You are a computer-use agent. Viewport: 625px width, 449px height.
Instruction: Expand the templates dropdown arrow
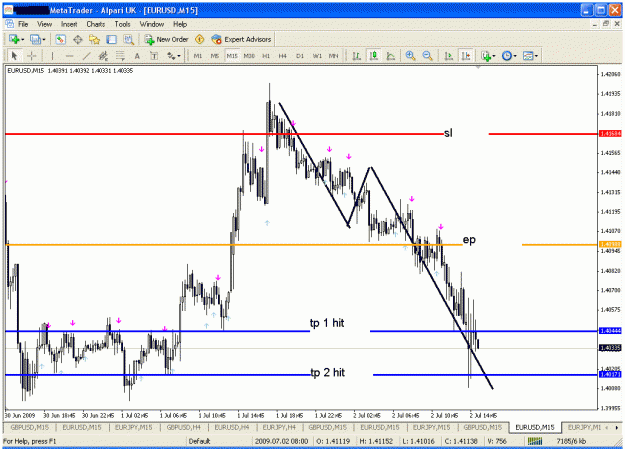coord(536,56)
